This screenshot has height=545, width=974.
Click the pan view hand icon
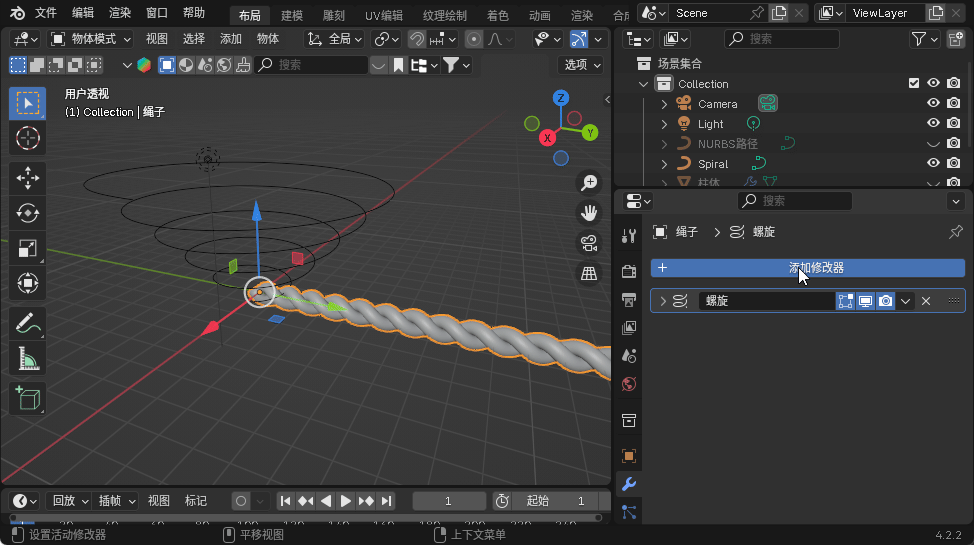[588, 213]
